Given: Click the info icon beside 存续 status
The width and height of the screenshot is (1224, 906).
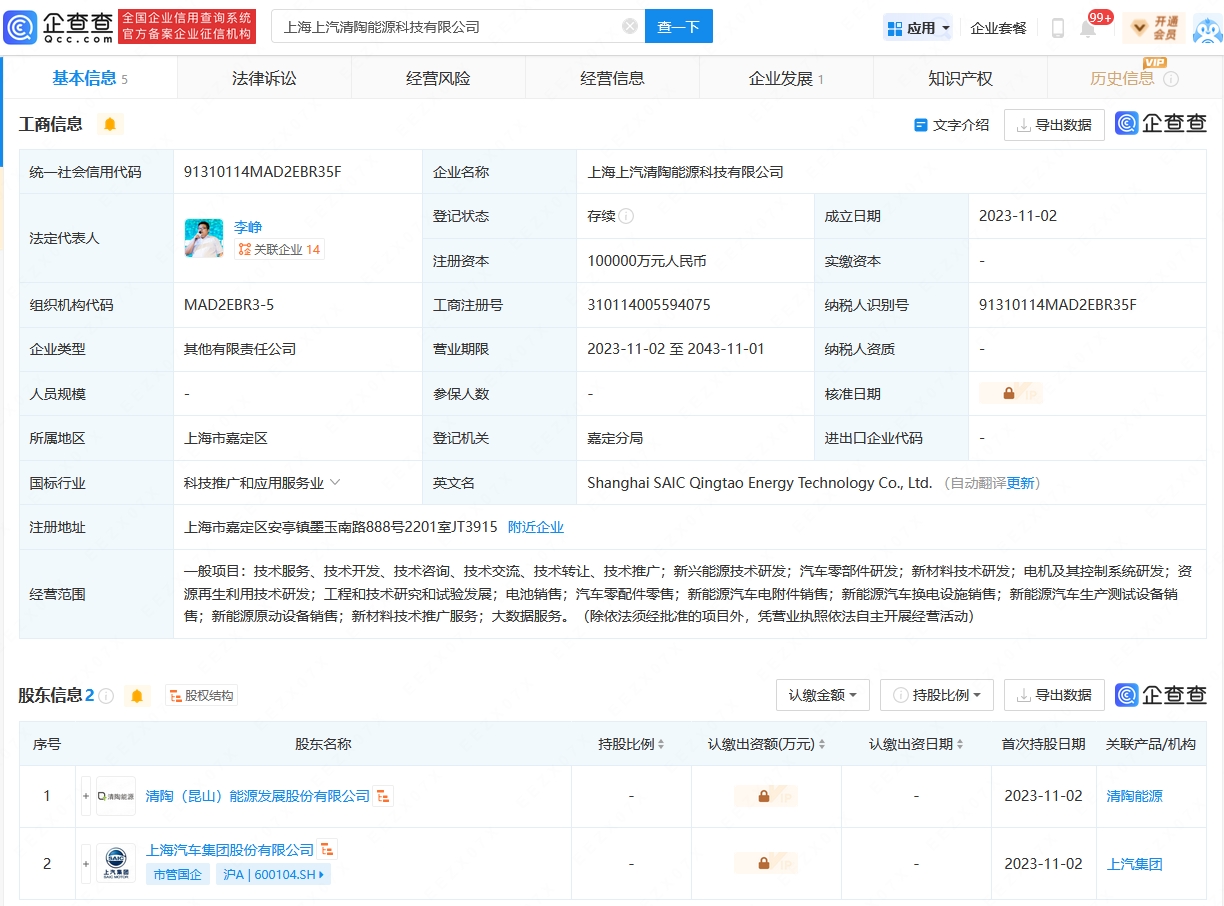Looking at the screenshot, I should pyautogui.click(x=626, y=216).
